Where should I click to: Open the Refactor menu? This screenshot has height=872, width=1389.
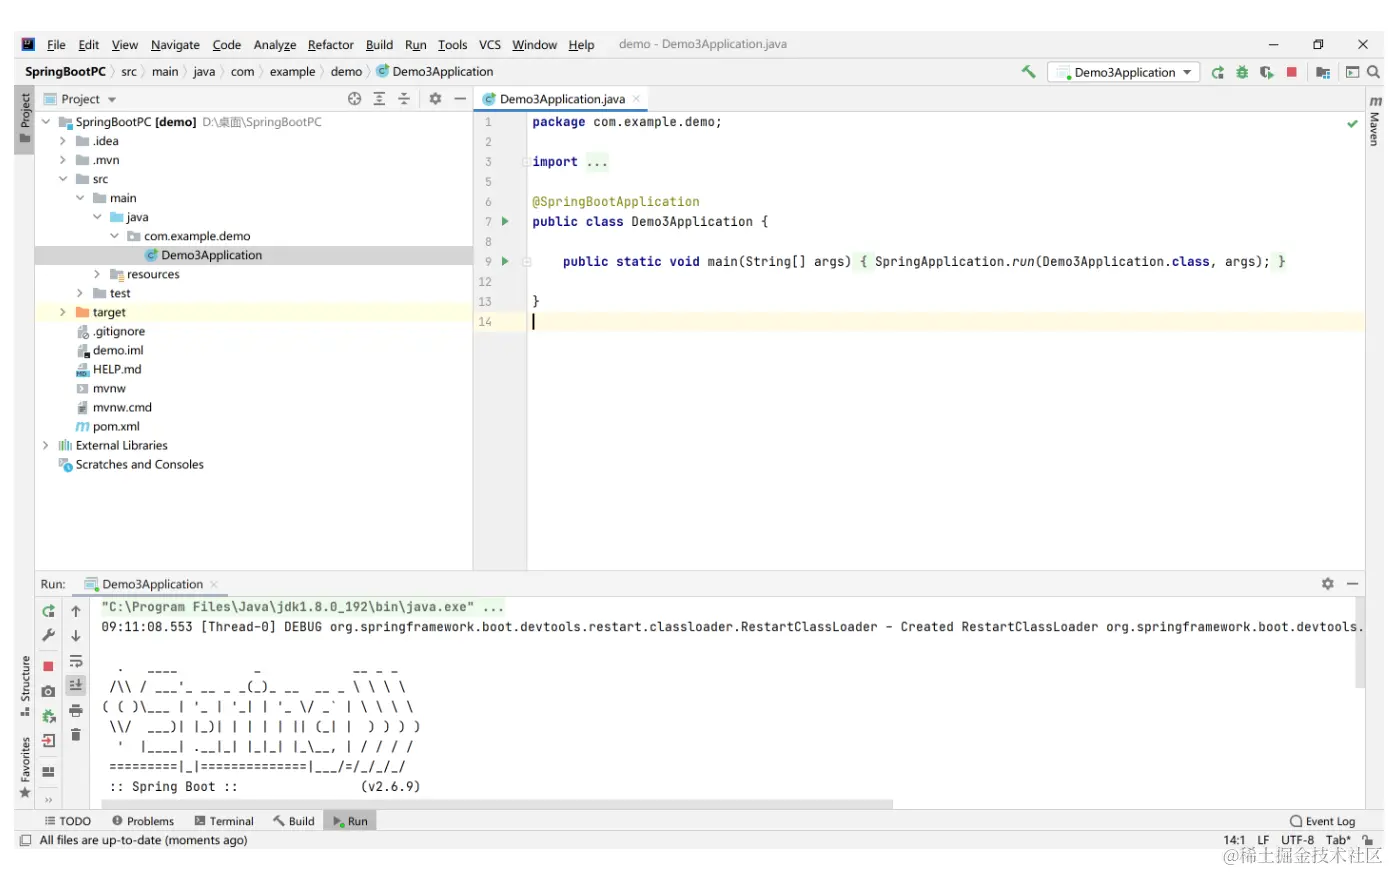331,45
